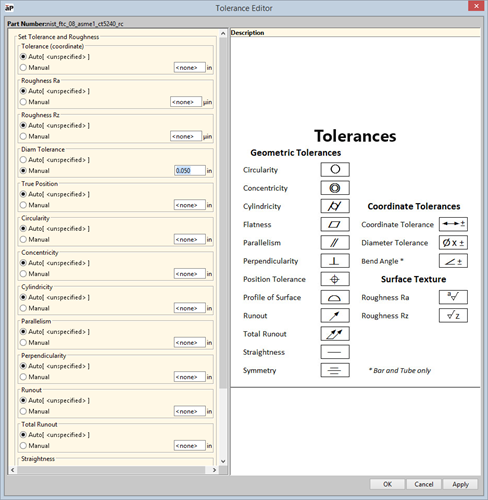This screenshot has width=488, height=500.
Task: Click the Diameter Tolerance symbol icon
Action: 453,242
